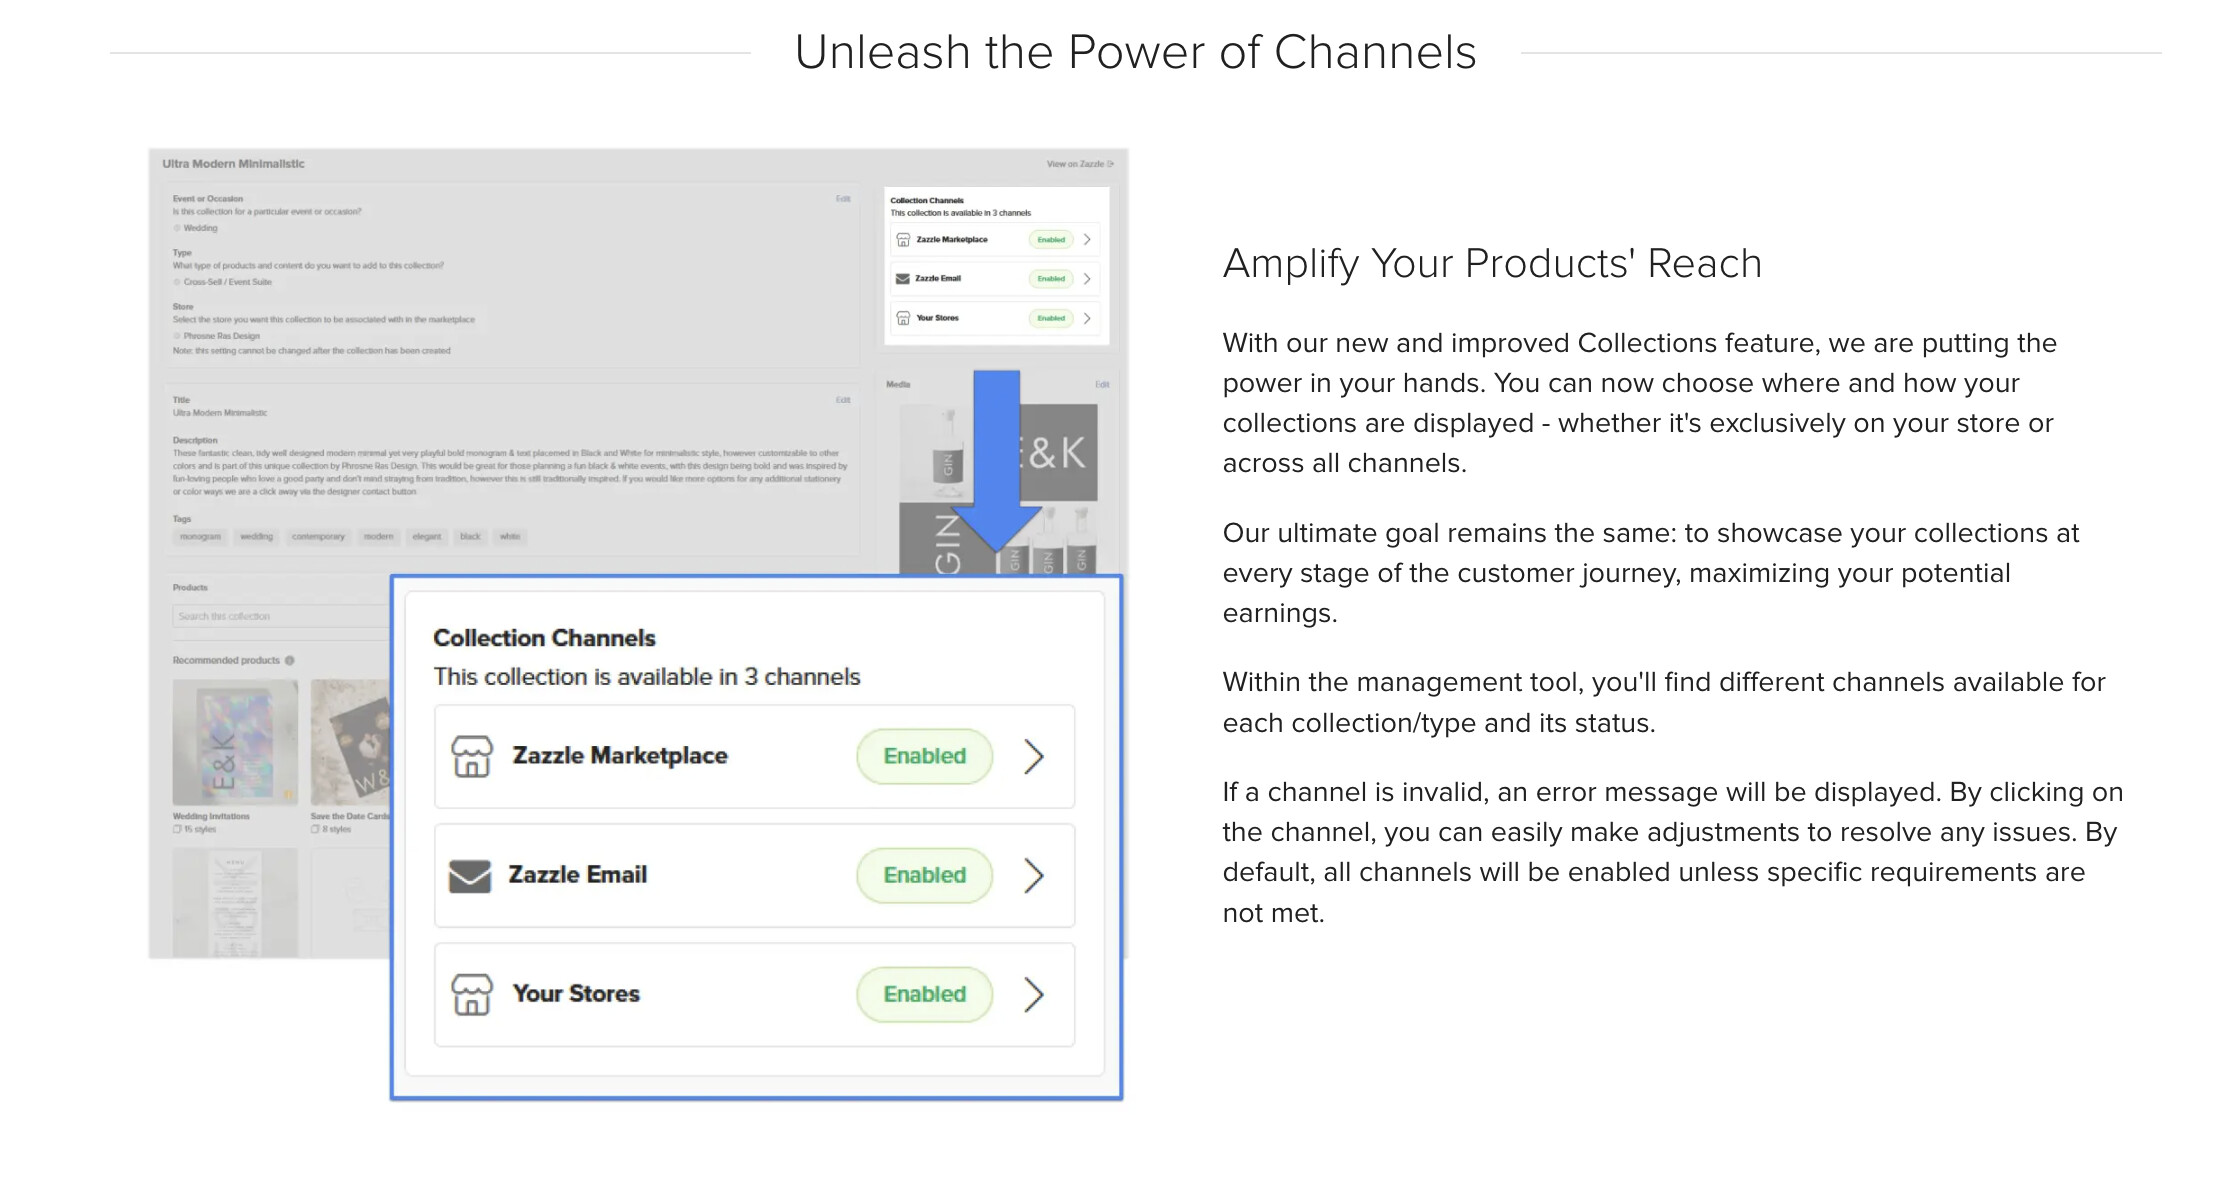Open the Save the Date Cards thumbnail
Viewport: 2230px width, 1178px height.
coord(350,742)
